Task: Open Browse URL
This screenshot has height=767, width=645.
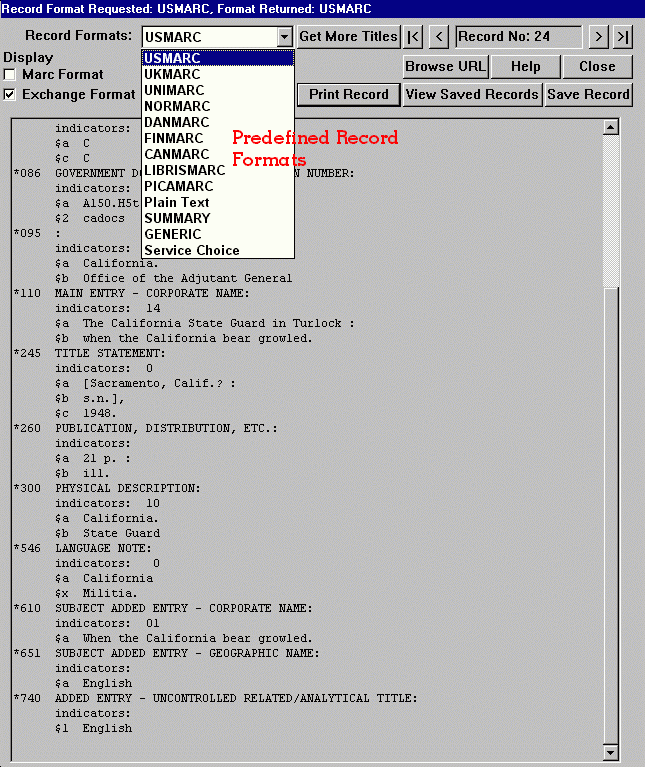Action: 445,67
